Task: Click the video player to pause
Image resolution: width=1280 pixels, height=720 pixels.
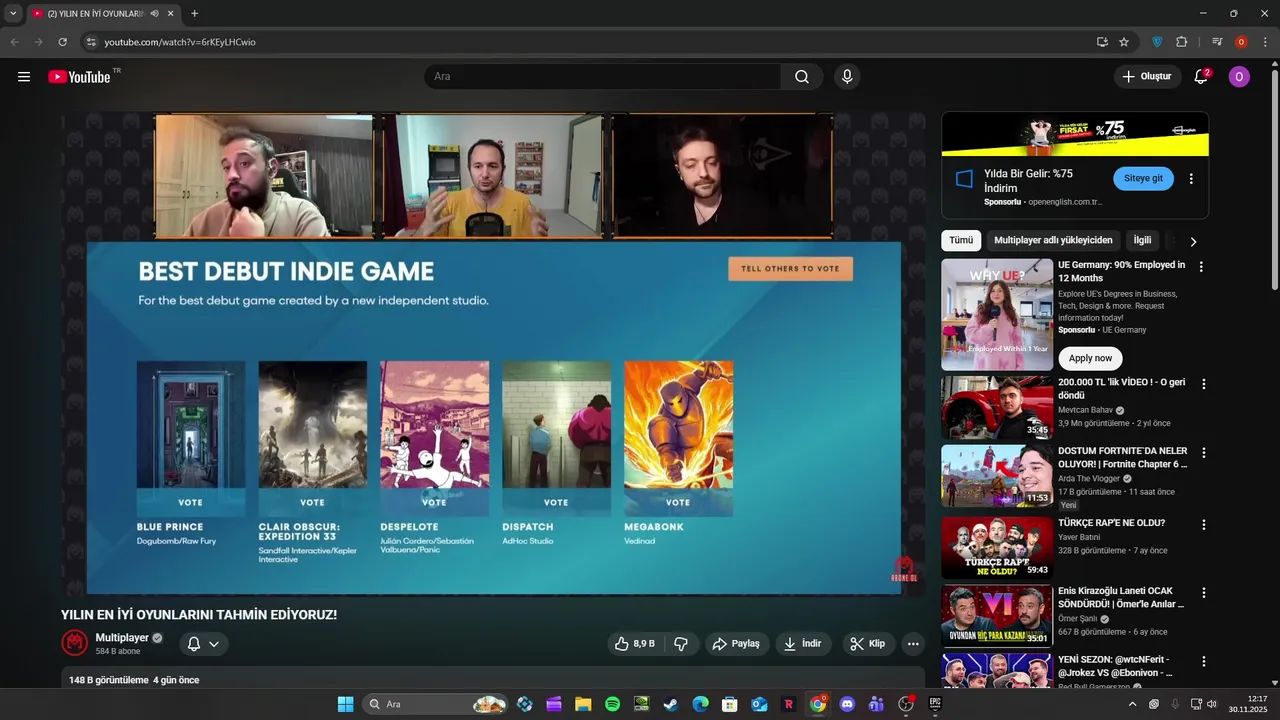Action: [493, 354]
